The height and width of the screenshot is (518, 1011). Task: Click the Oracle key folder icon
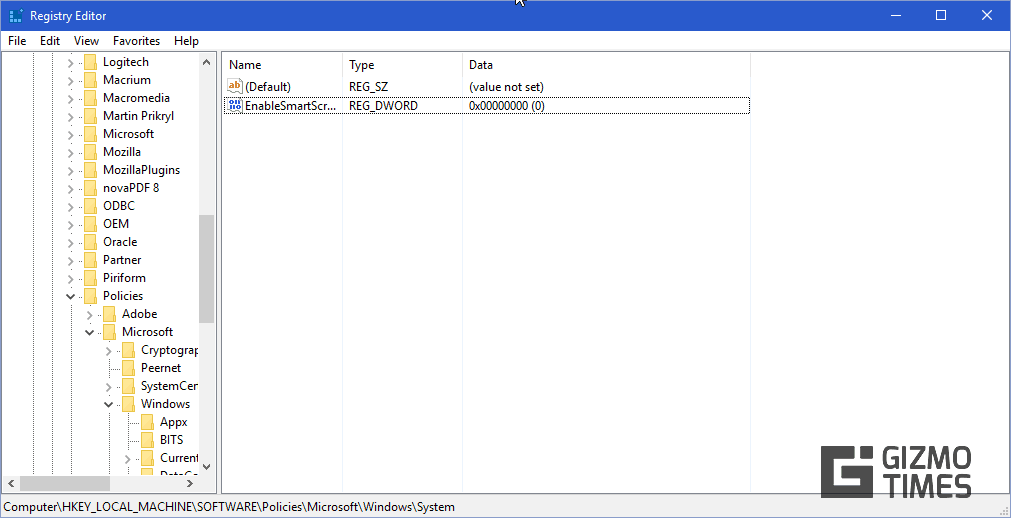click(90, 242)
